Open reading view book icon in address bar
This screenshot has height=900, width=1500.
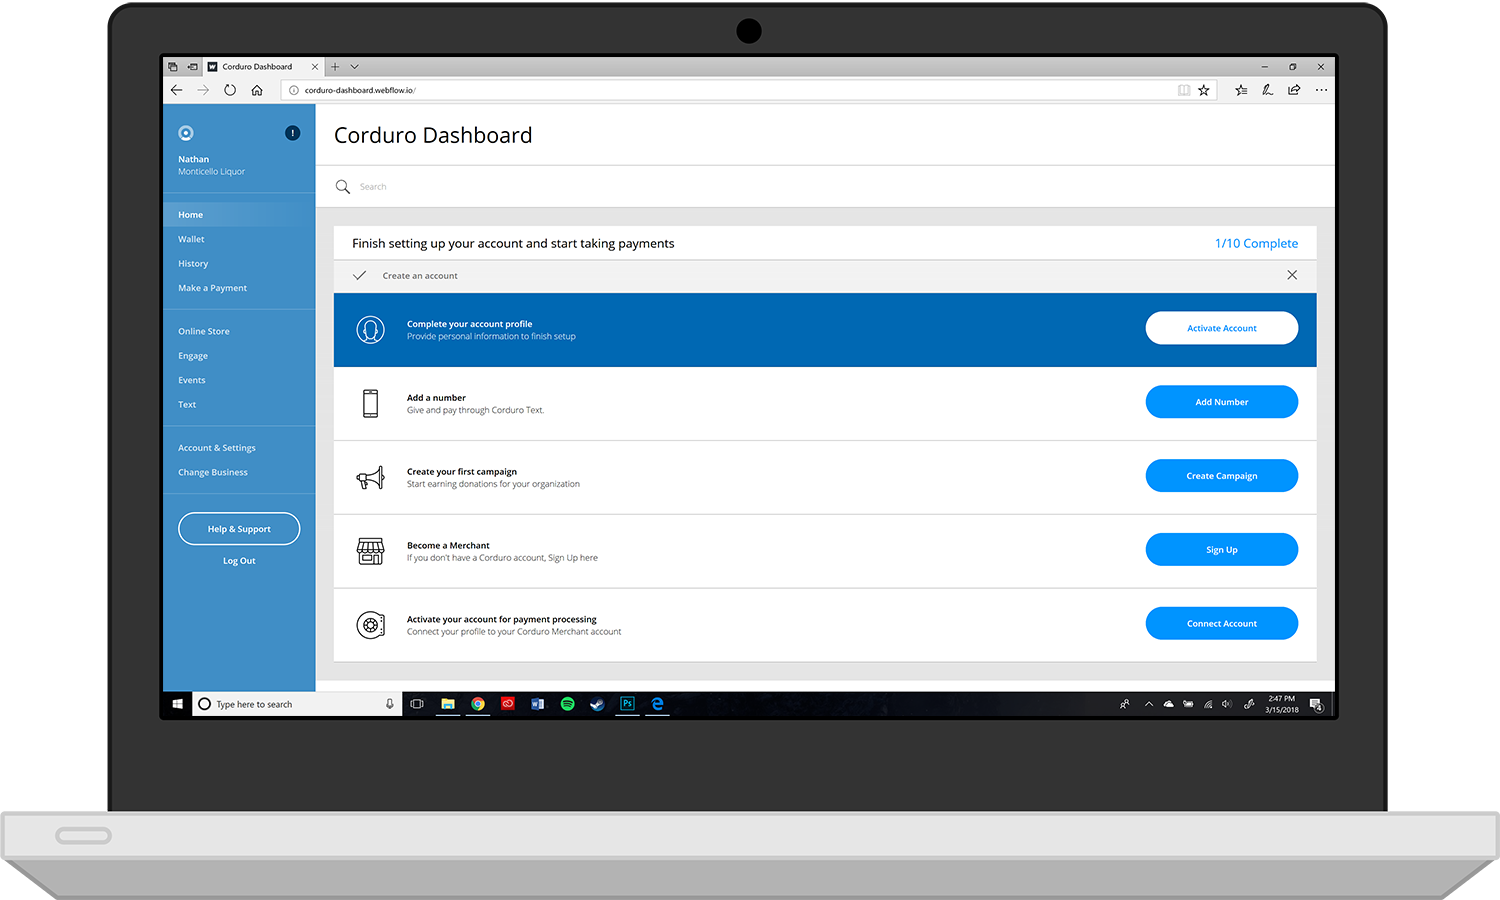1184,90
